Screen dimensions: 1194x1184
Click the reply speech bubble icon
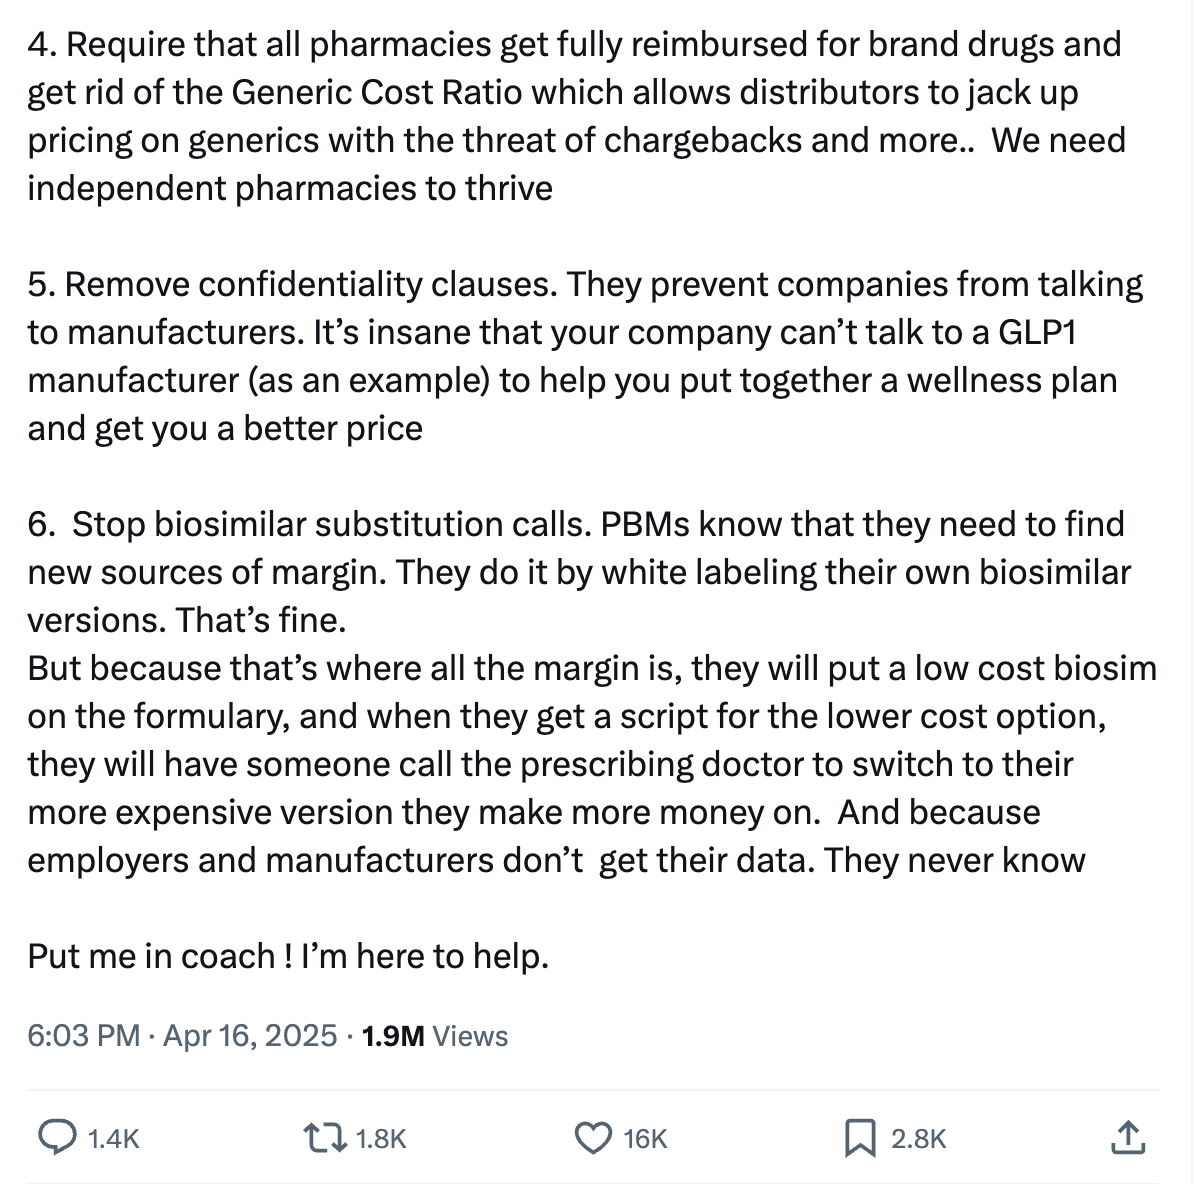(x=57, y=1138)
